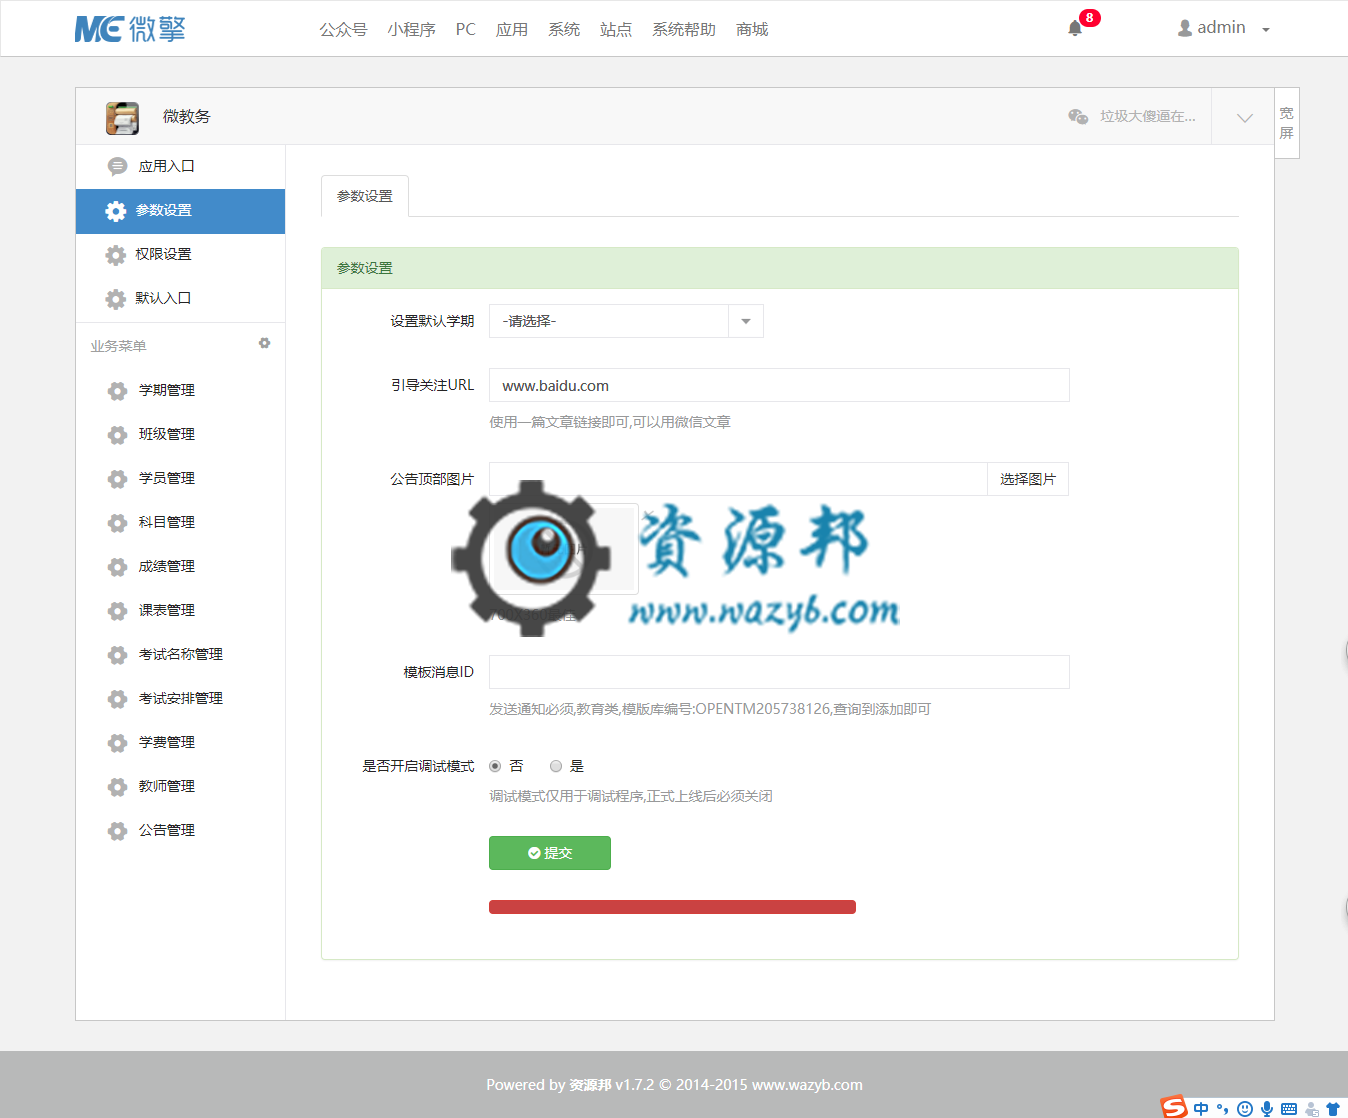Click the 考试名称管理 gear icon
The image size is (1348, 1118).
tap(117, 655)
